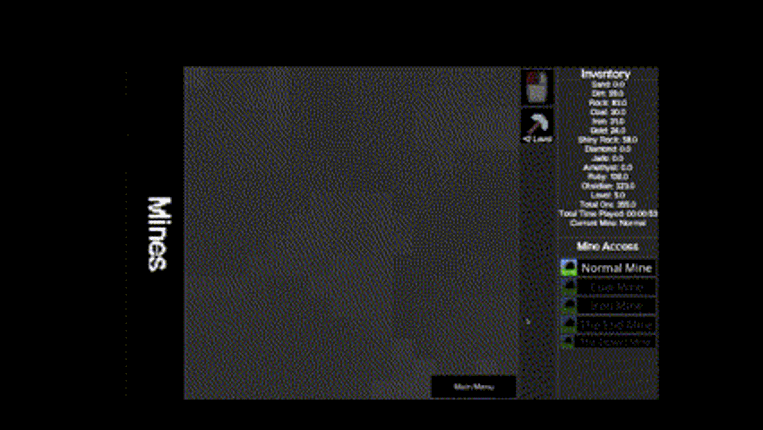Click the Shiny Rock count
Viewport: 763px width, 430px height.
(x=608, y=140)
